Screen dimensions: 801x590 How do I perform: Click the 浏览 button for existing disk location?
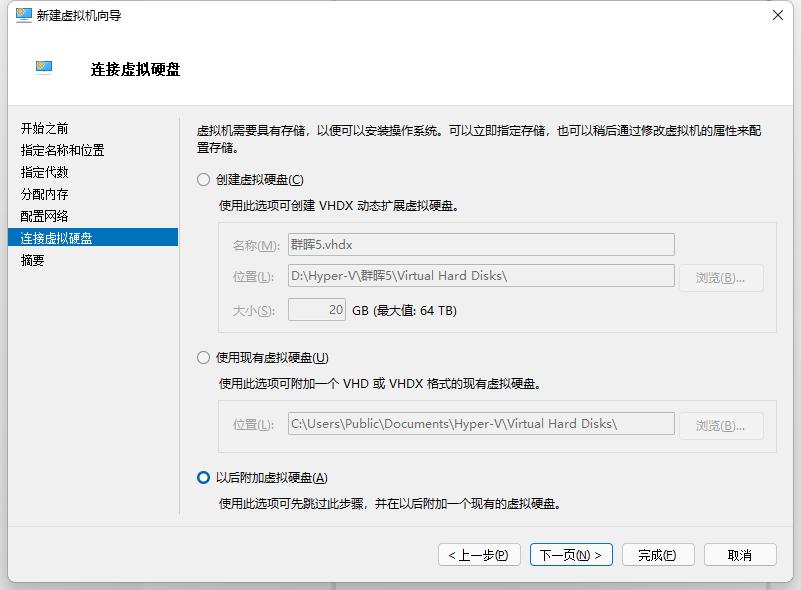click(722, 424)
